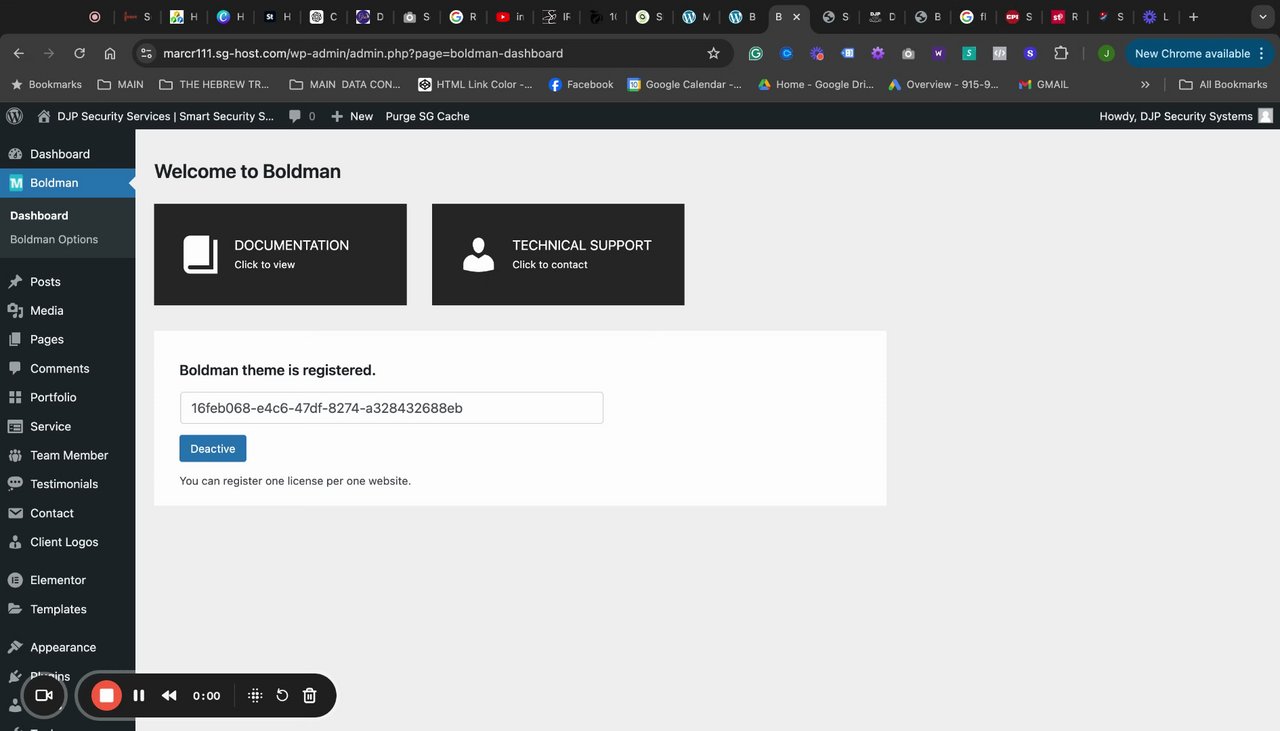
Task: Restart the recording with circular arrow icon
Action: coord(282,695)
